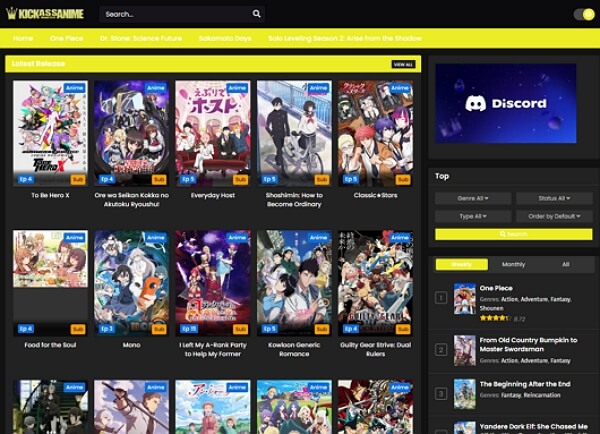Click Reincarnation genre under Beginning After the End

coord(542,395)
